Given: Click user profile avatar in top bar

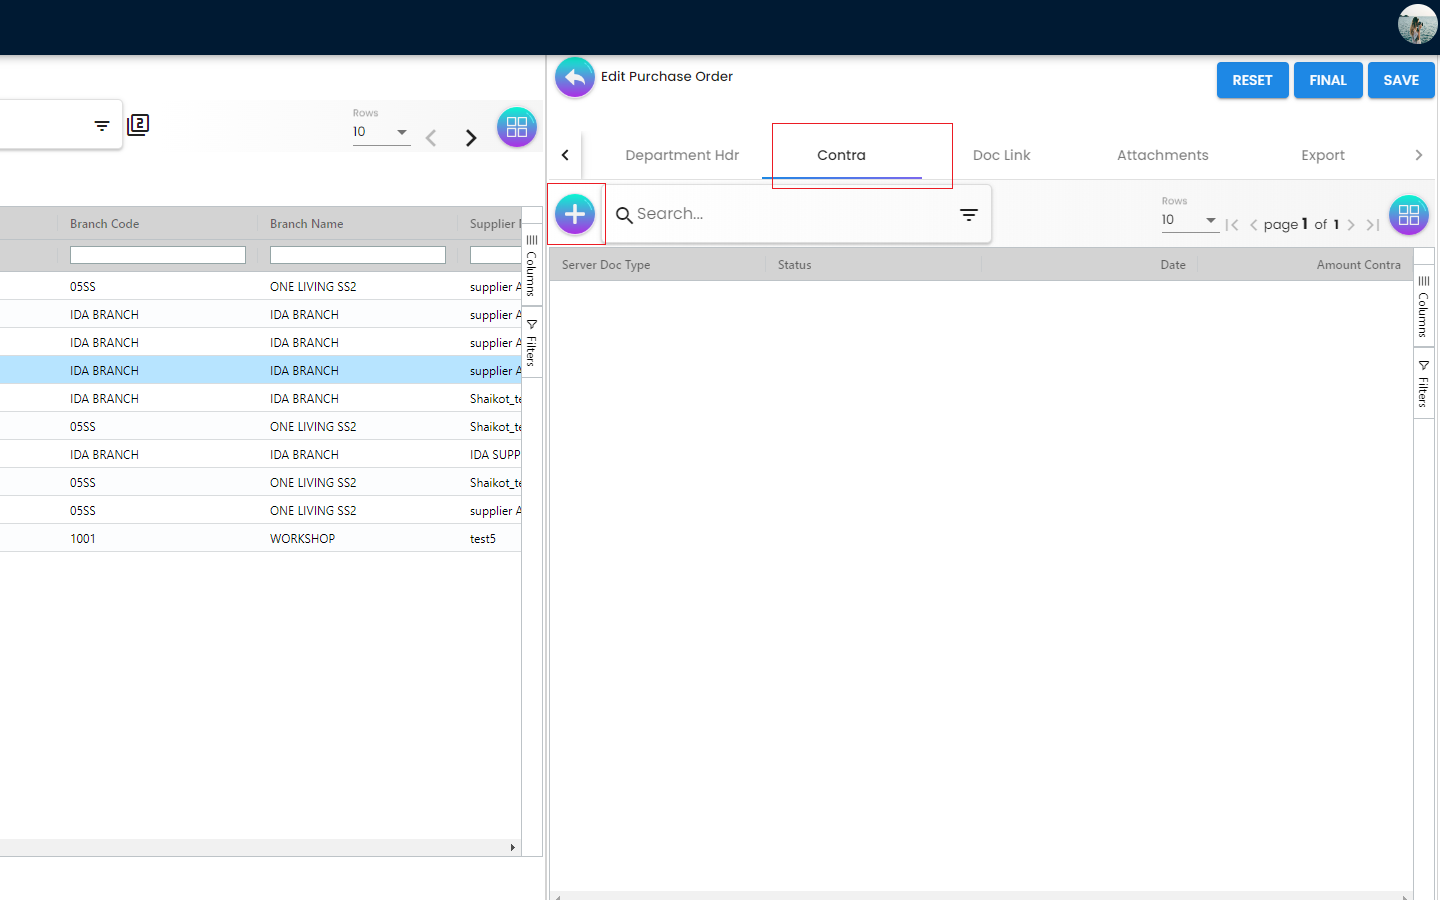Looking at the screenshot, I should 1417,24.
